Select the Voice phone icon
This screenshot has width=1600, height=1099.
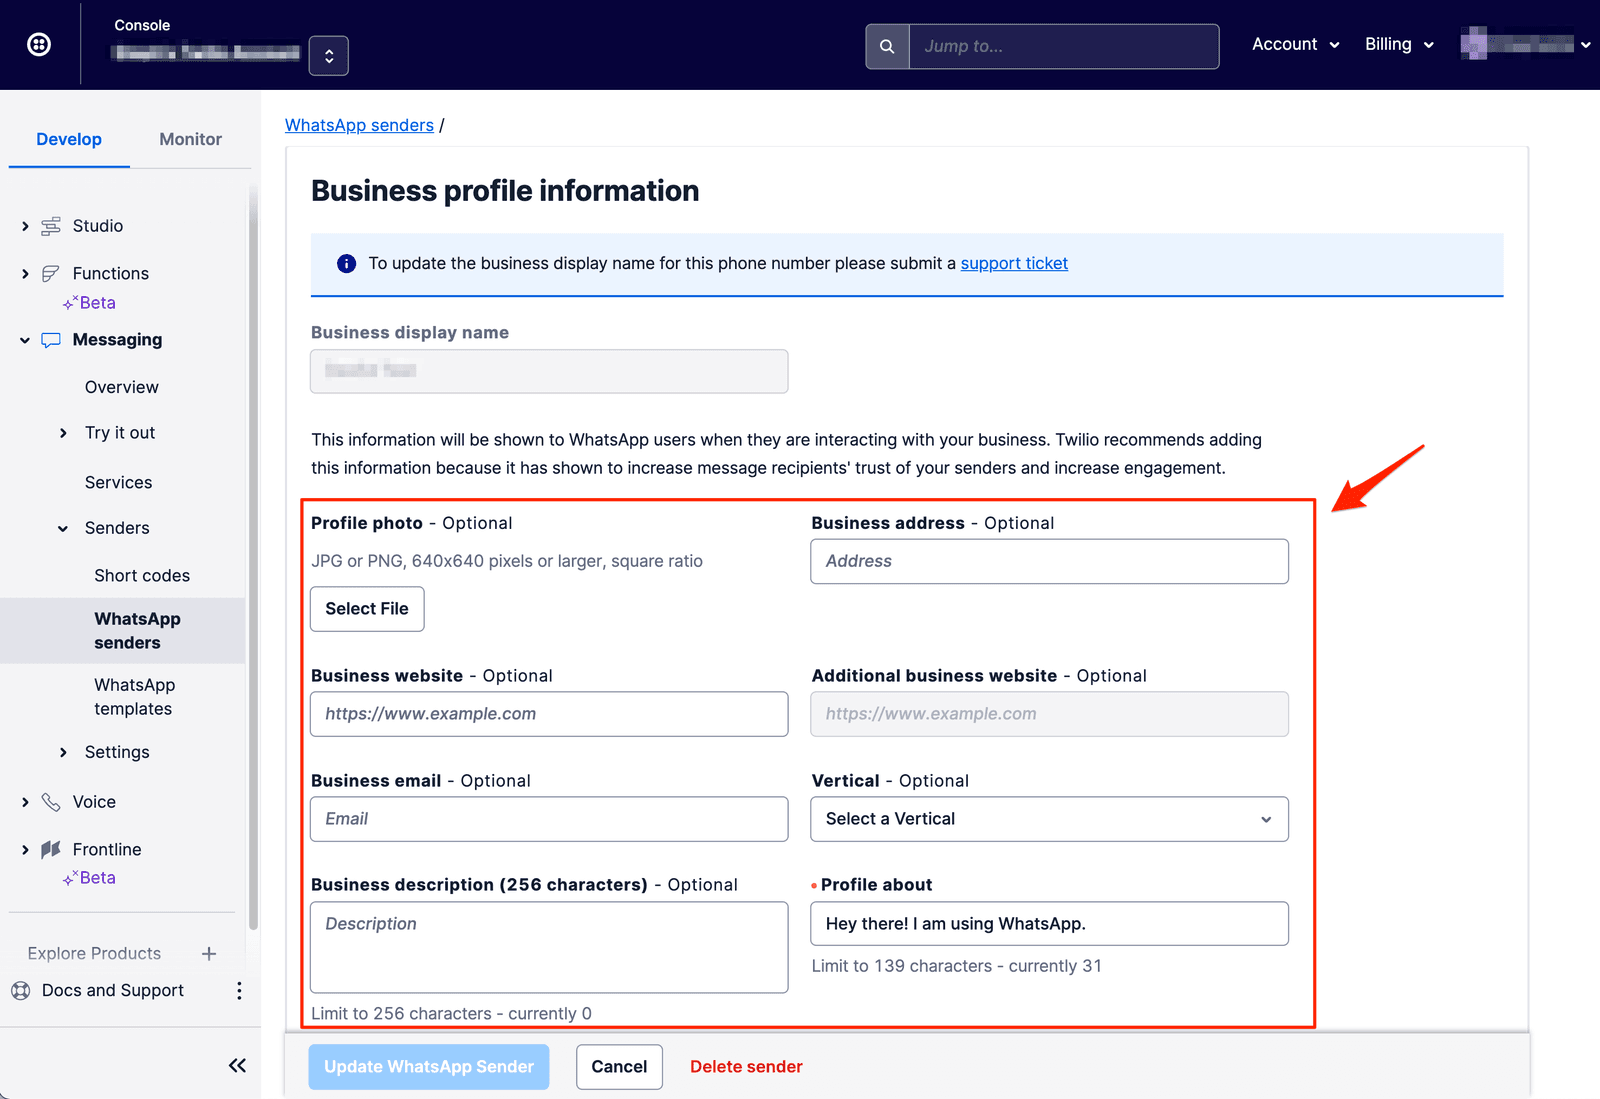[x=51, y=801]
